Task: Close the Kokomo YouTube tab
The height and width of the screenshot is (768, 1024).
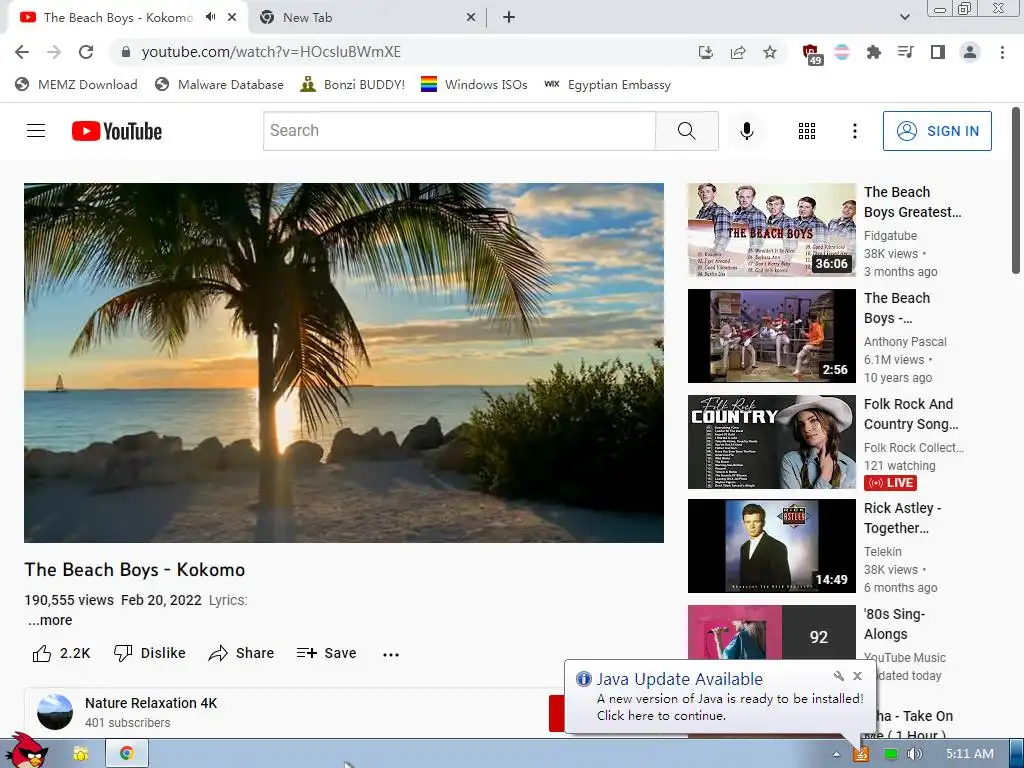Action: (x=232, y=18)
